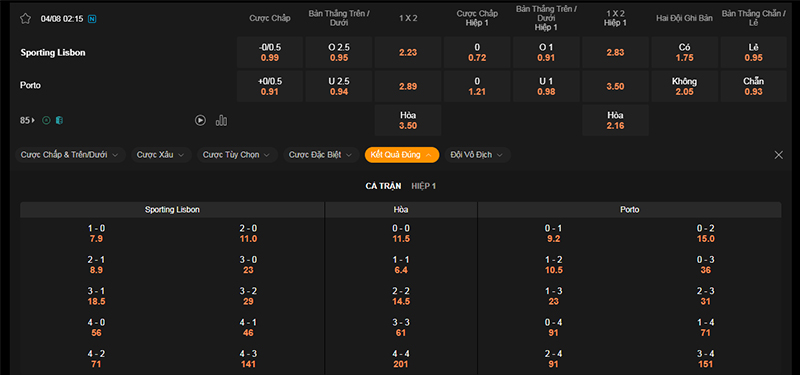Close the expanded markets panel with X
The width and height of the screenshot is (800, 375).
tap(779, 155)
